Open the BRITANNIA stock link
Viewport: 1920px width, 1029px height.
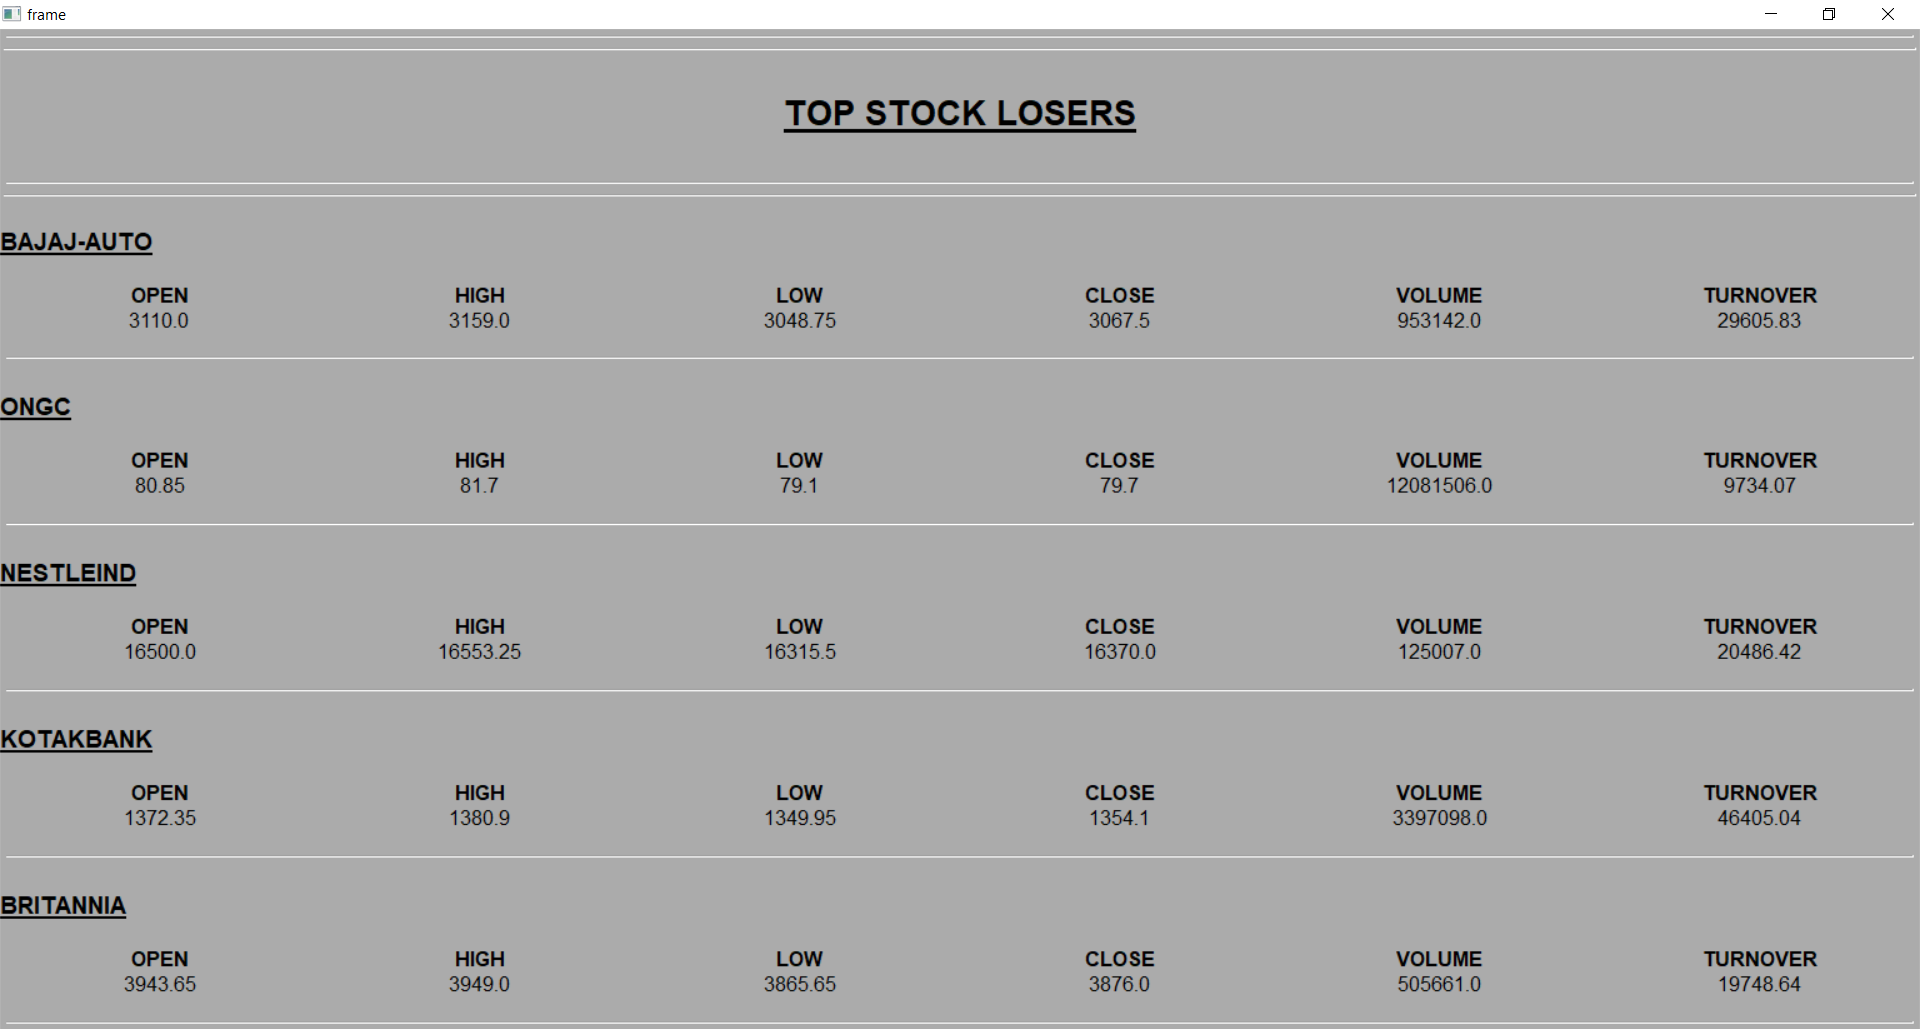click(x=64, y=904)
